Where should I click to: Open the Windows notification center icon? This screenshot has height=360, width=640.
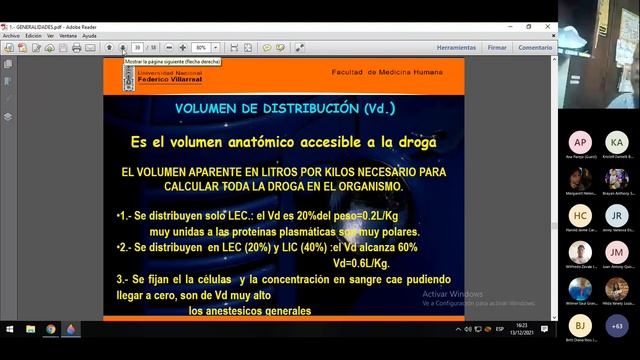pos(544,329)
